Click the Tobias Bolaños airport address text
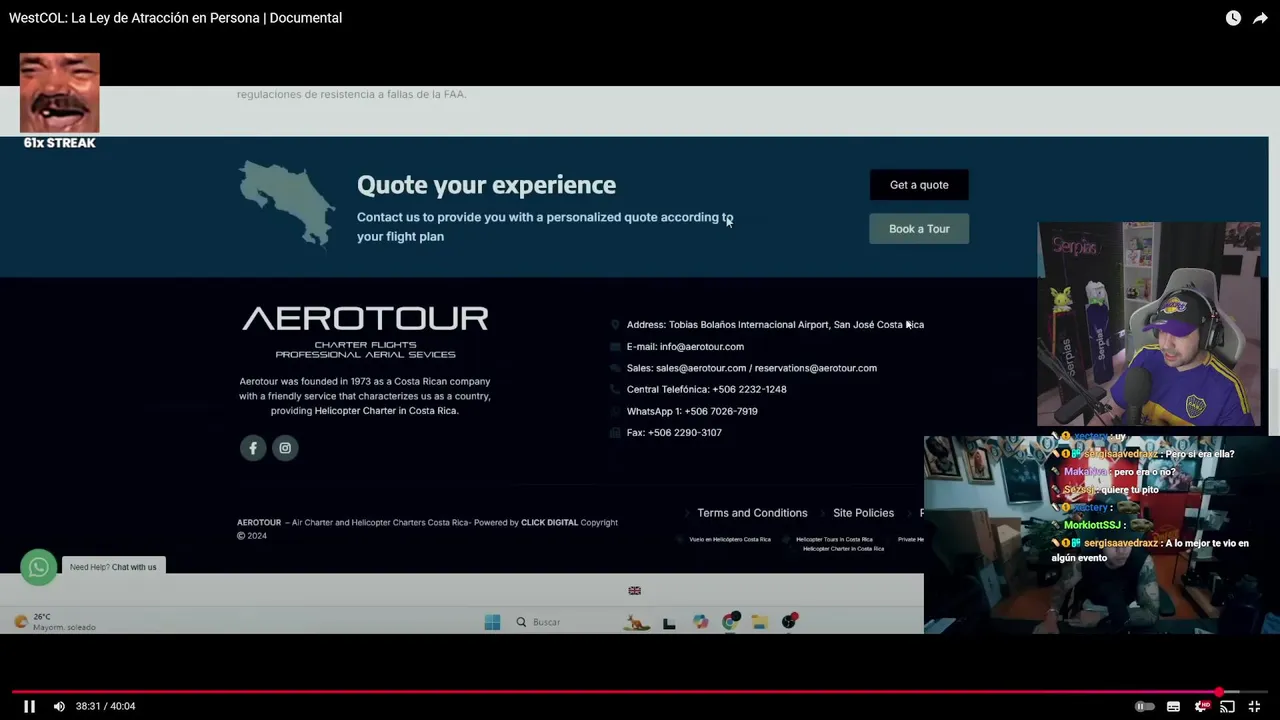 click(x=775, y=325)
